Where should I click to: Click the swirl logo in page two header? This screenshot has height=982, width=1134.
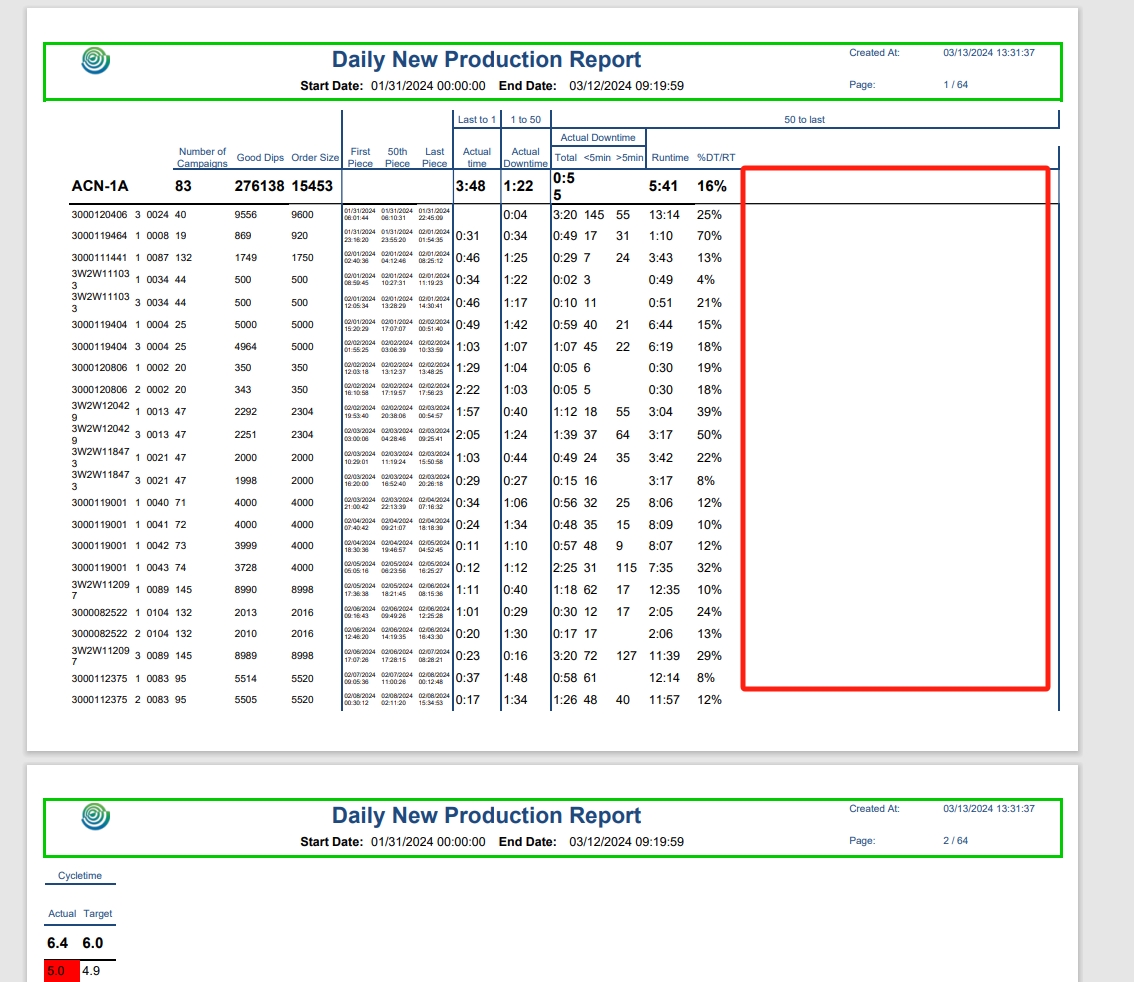(95, 818)
